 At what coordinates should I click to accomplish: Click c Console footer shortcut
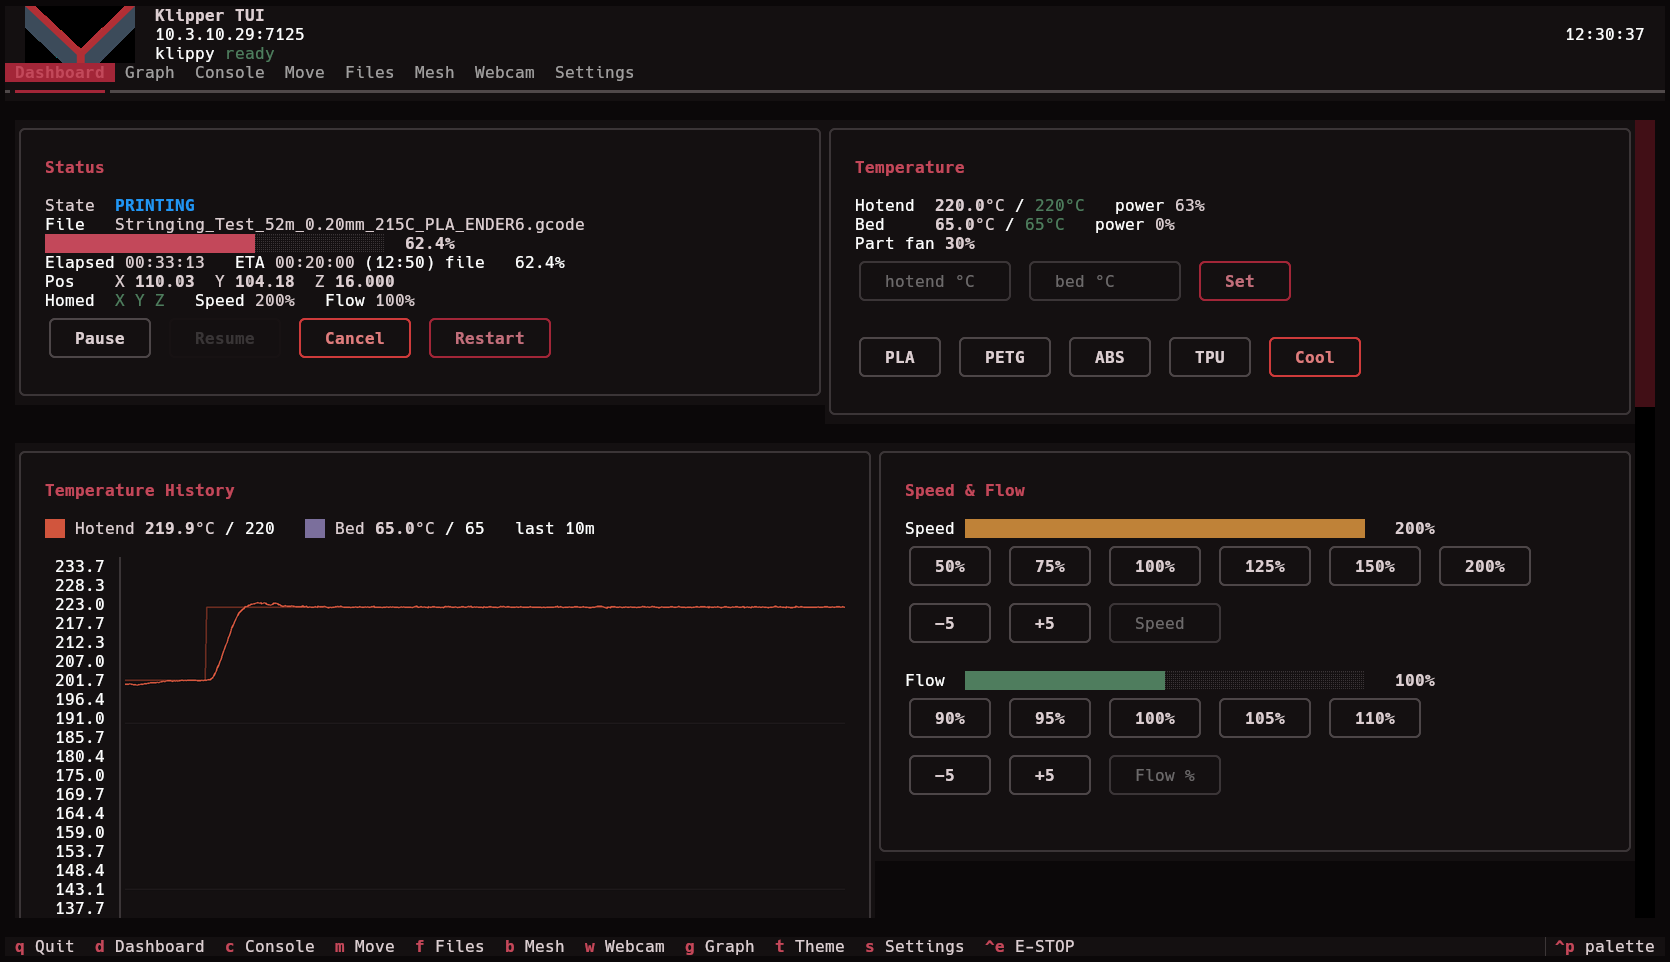pyautogui.click(x=270, y=946)
